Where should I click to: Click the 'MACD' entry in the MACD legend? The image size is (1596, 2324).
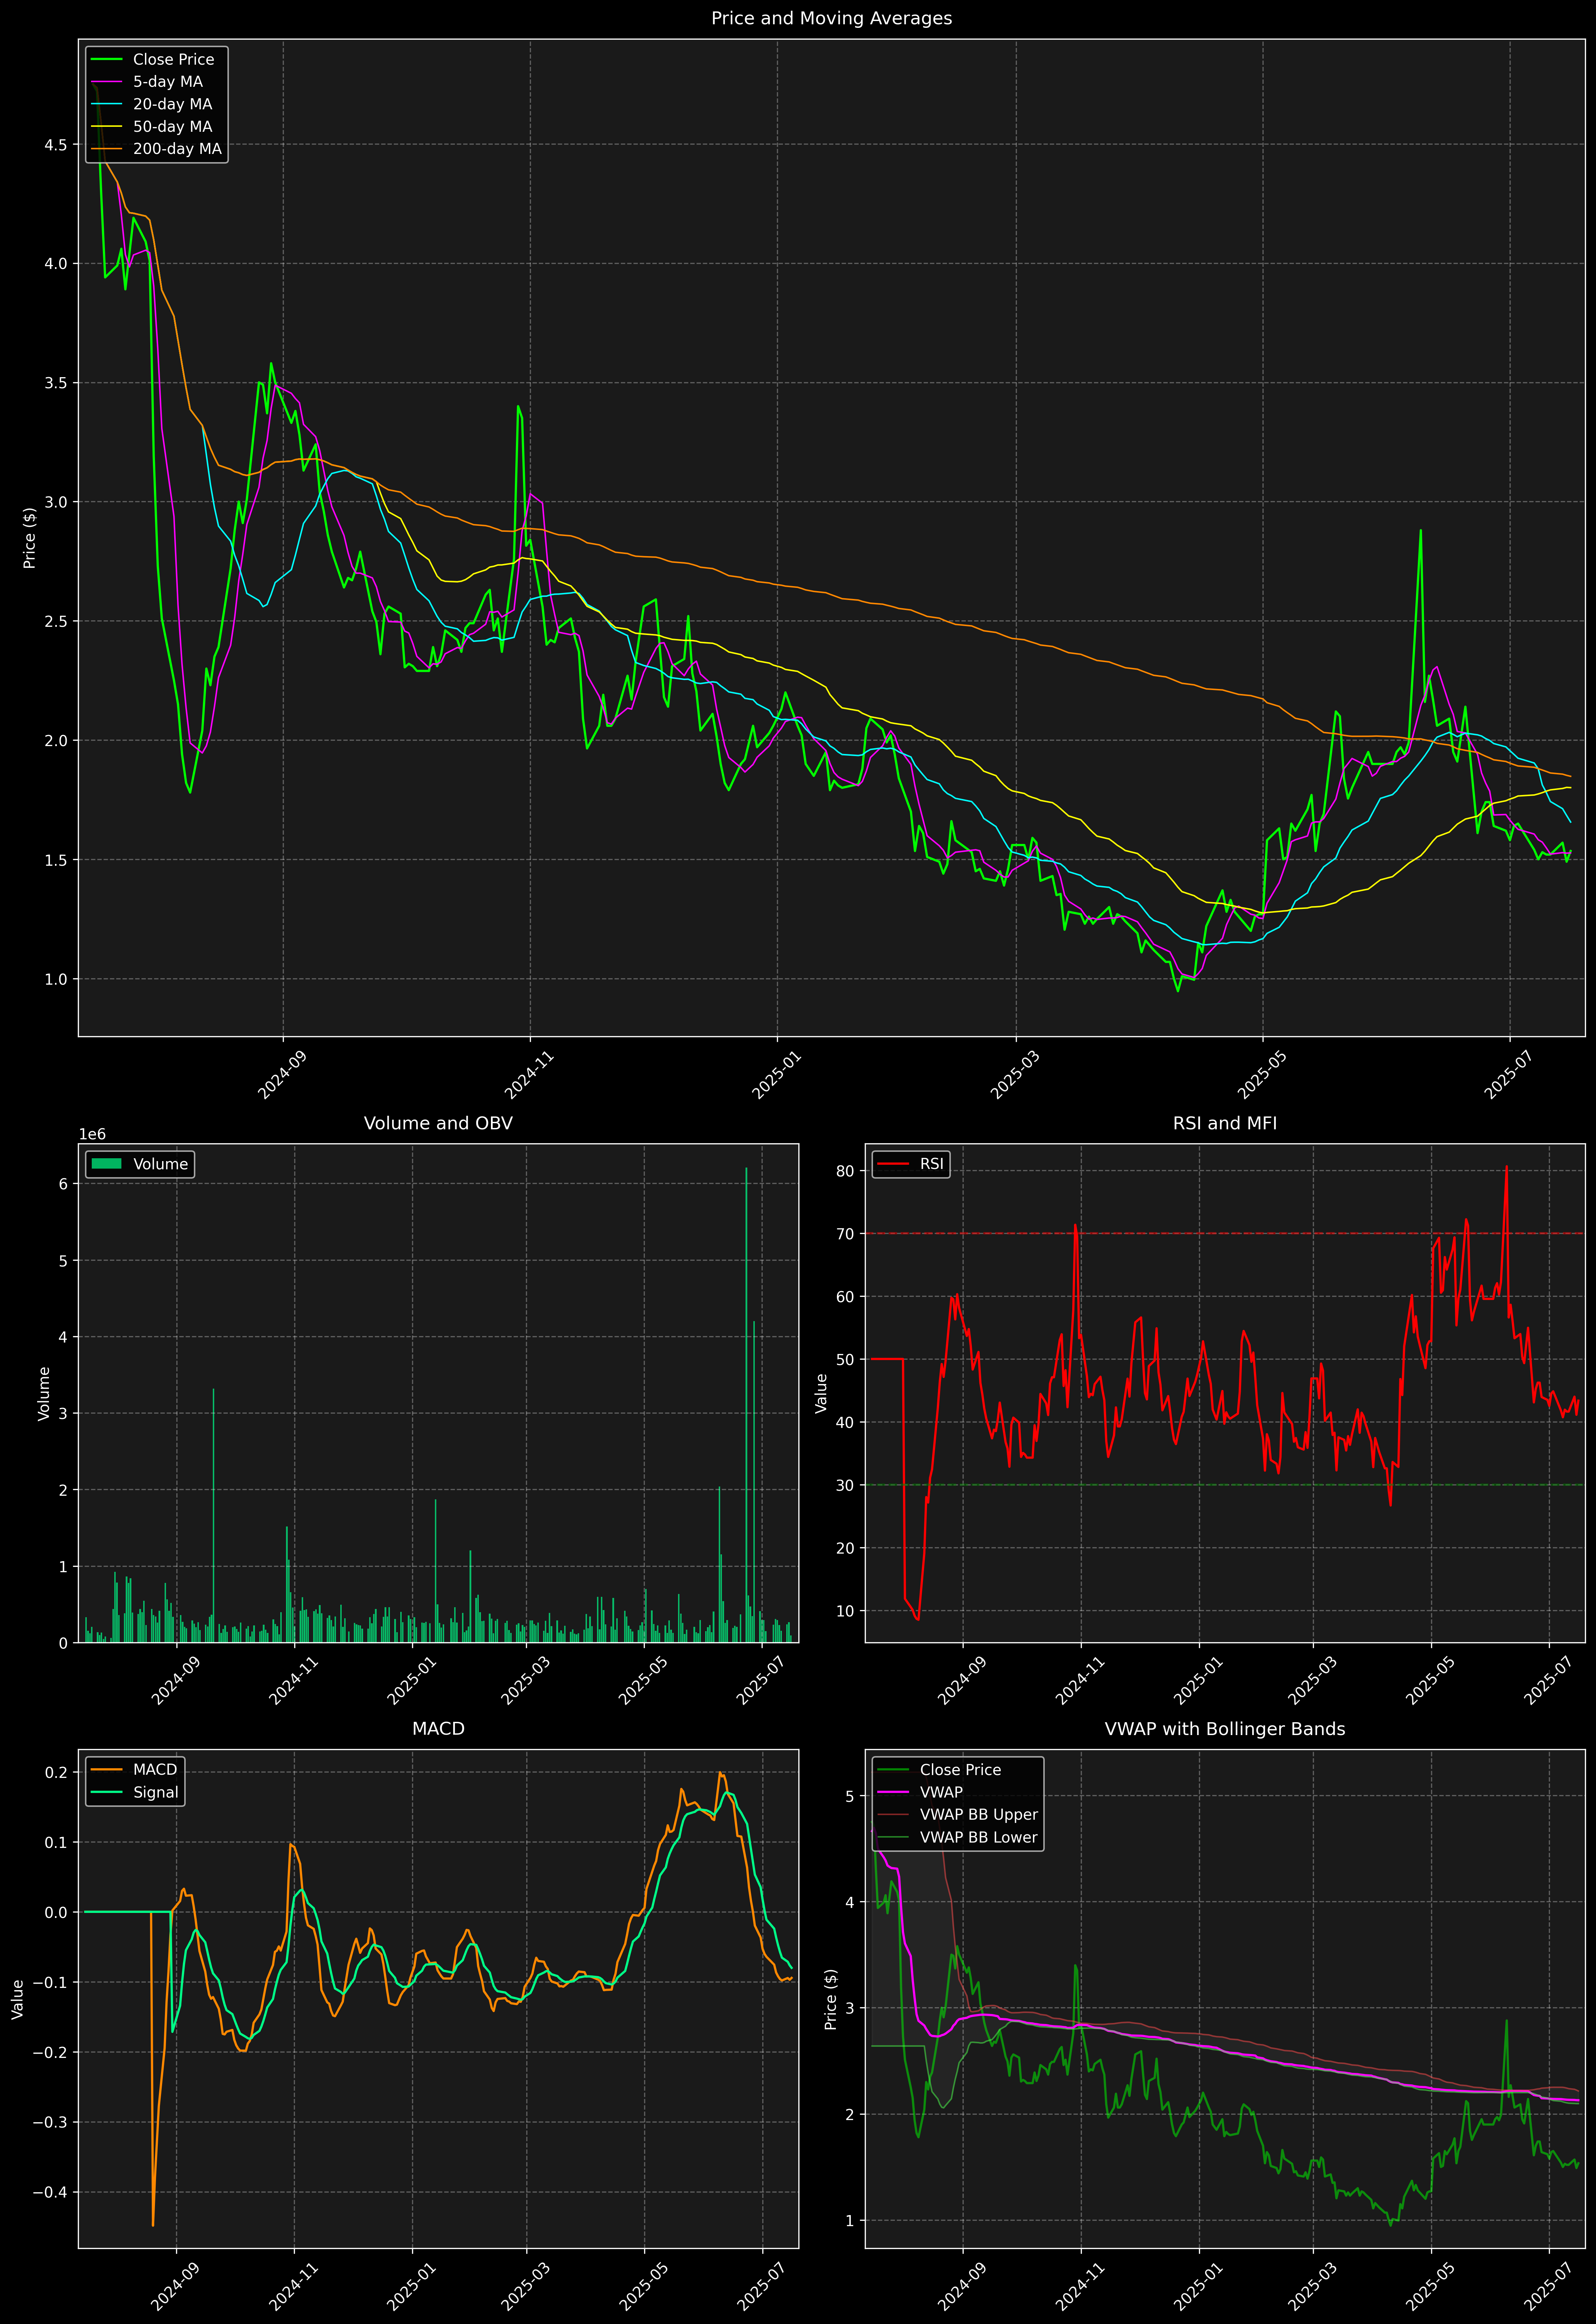click(x=155, y=1770)
